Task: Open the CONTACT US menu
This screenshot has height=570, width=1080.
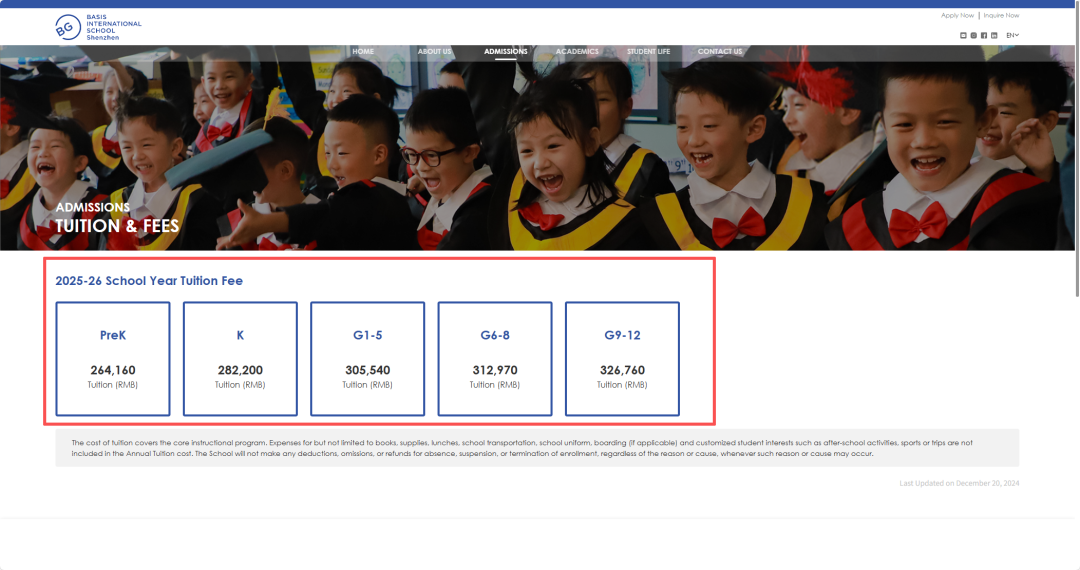Action: coord(720,51)
